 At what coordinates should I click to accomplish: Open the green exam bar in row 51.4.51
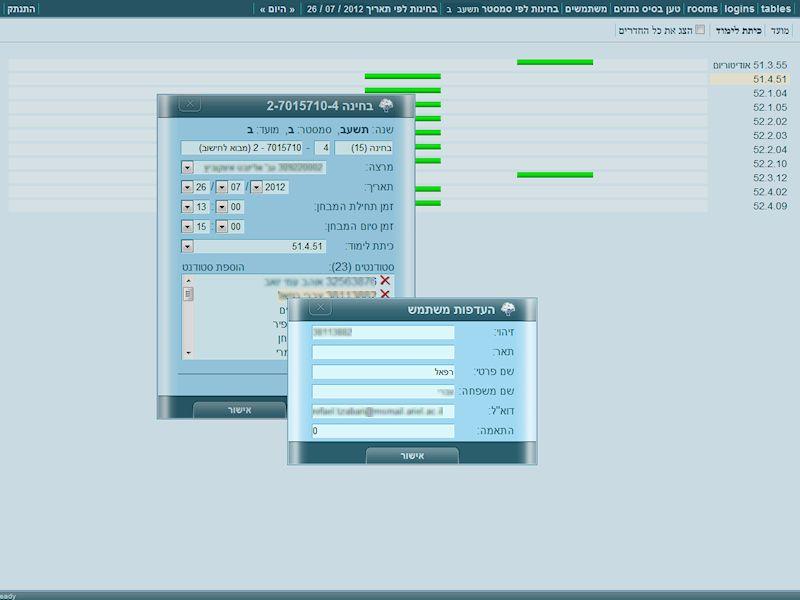tap(403, 77)
